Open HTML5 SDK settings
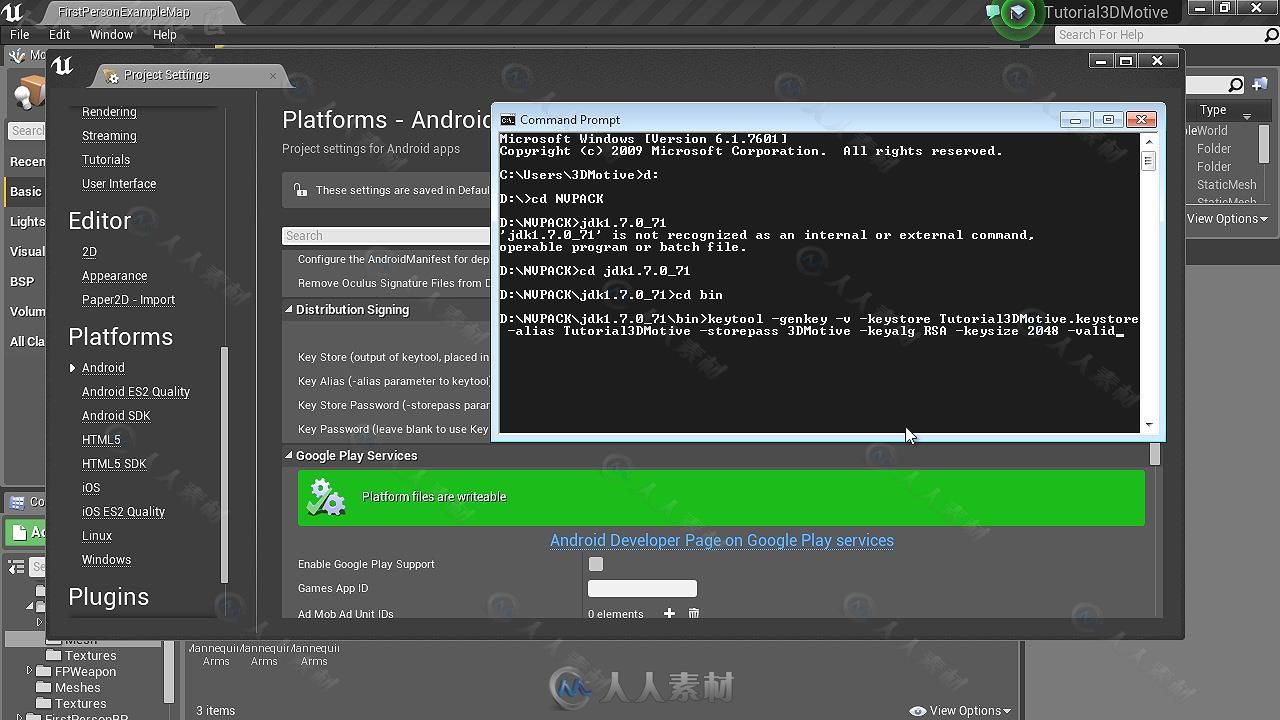The height and width of the screenshot is (720, 1280). 114,464
